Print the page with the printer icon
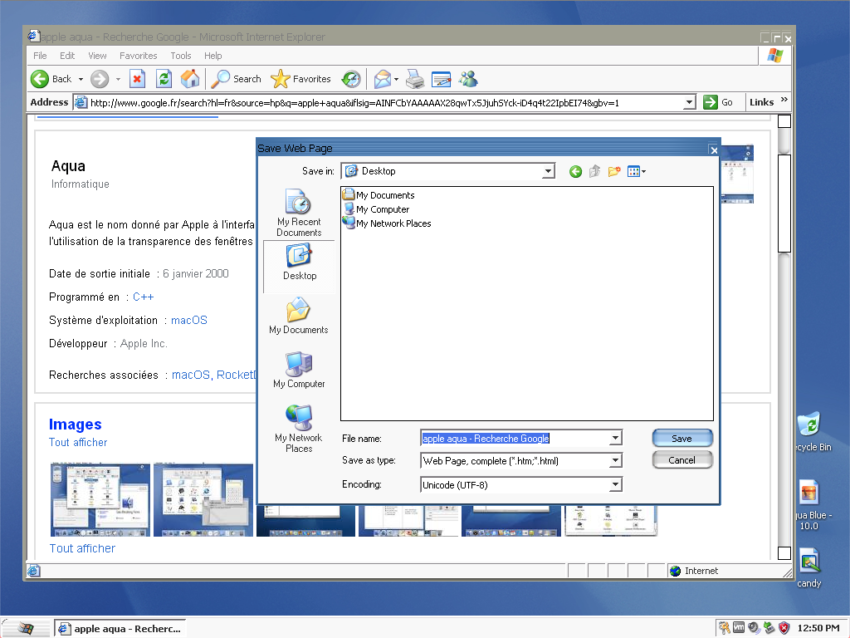The width and height of the screenshot is (850, 638). (415, 79)
